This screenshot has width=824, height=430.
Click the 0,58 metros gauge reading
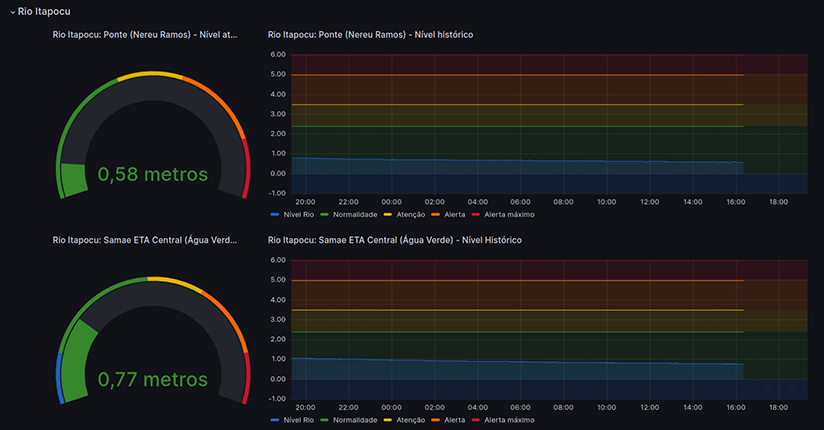(x=153, y=174)
